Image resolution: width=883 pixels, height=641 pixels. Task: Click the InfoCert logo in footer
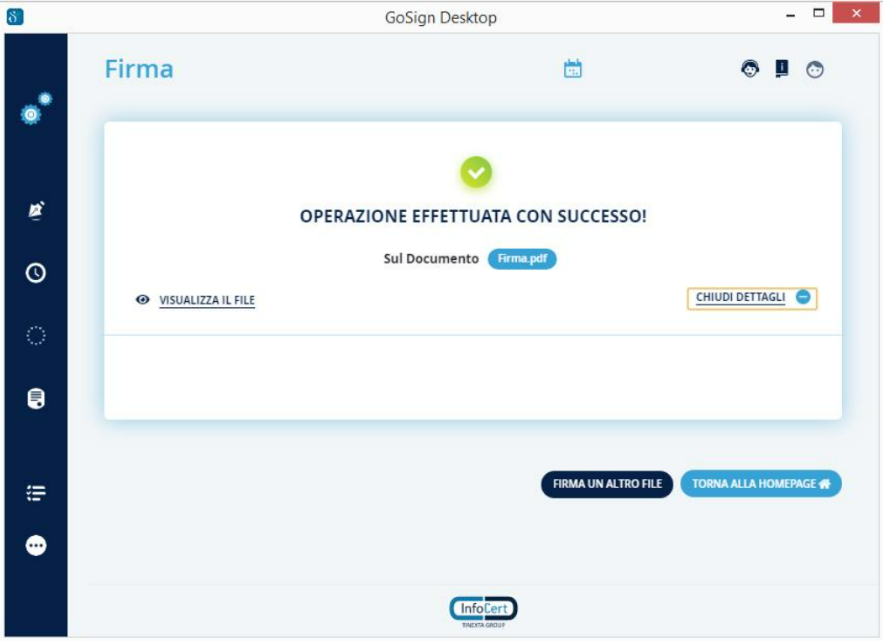(483, 609)
